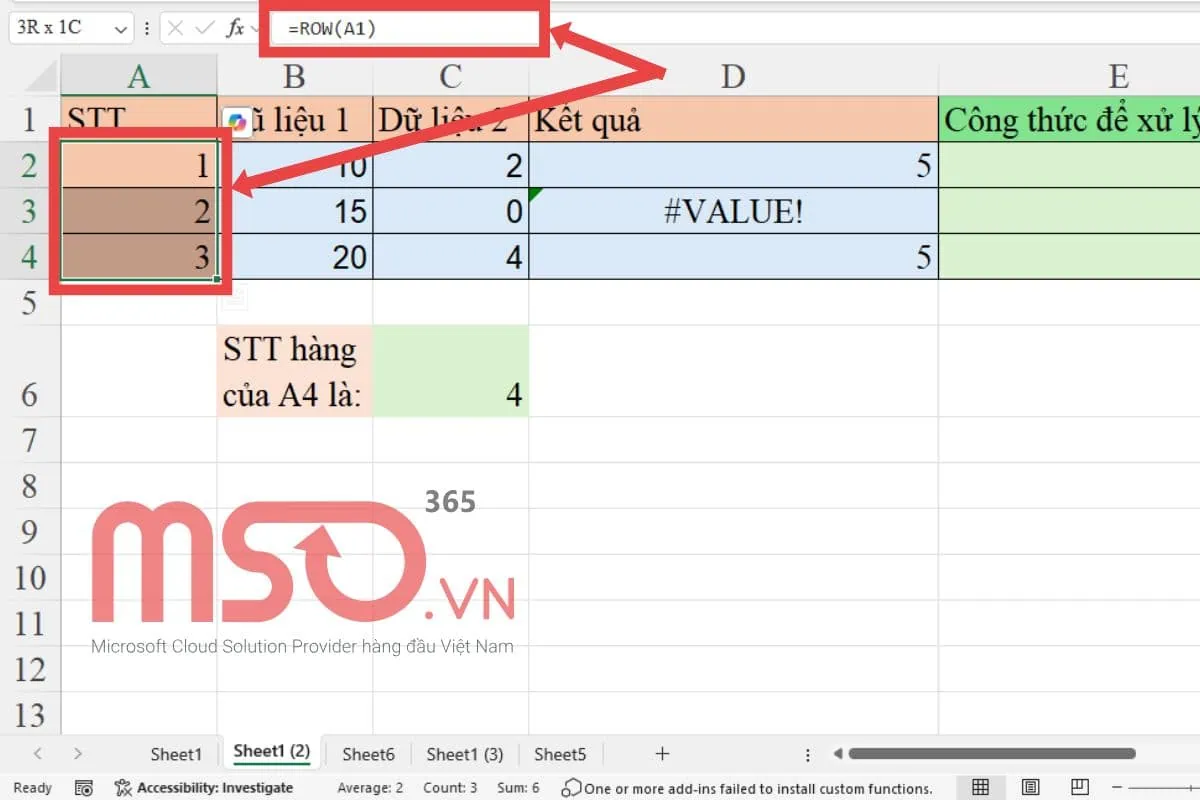Click the Insert Function (fx) icon

236,28
